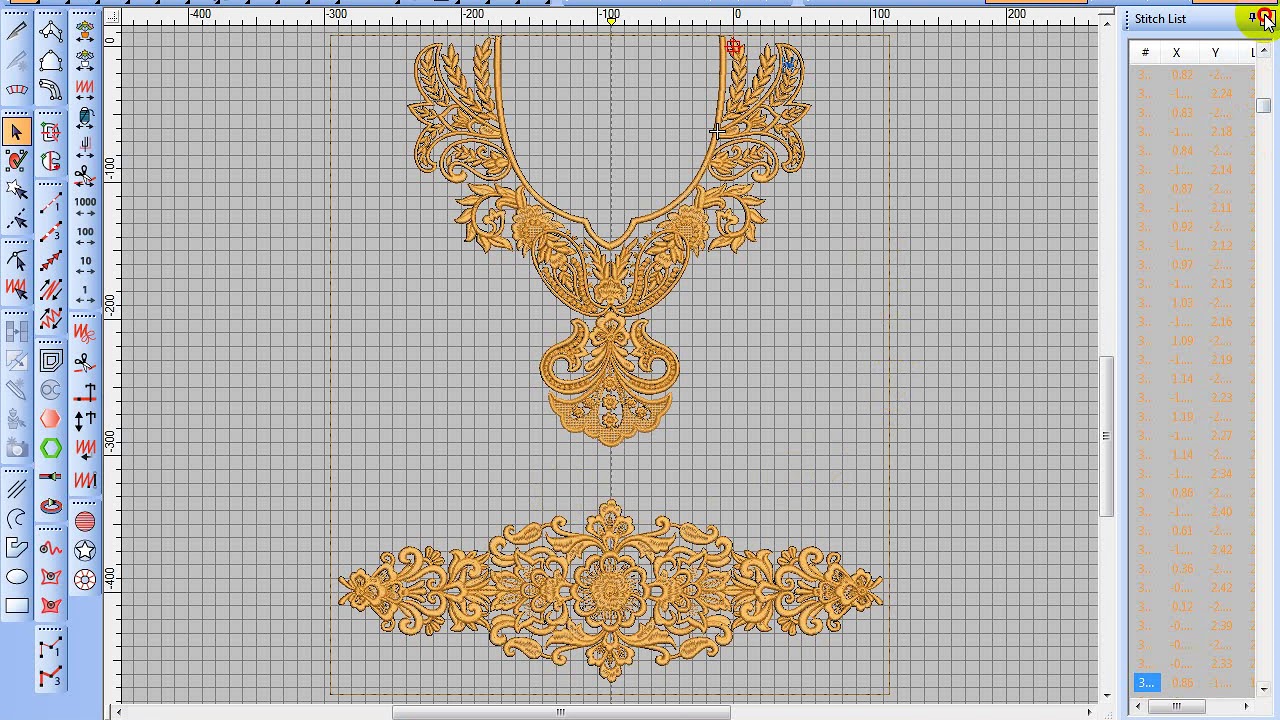Select the star-with-arrow selection tool

coord(17,189)
